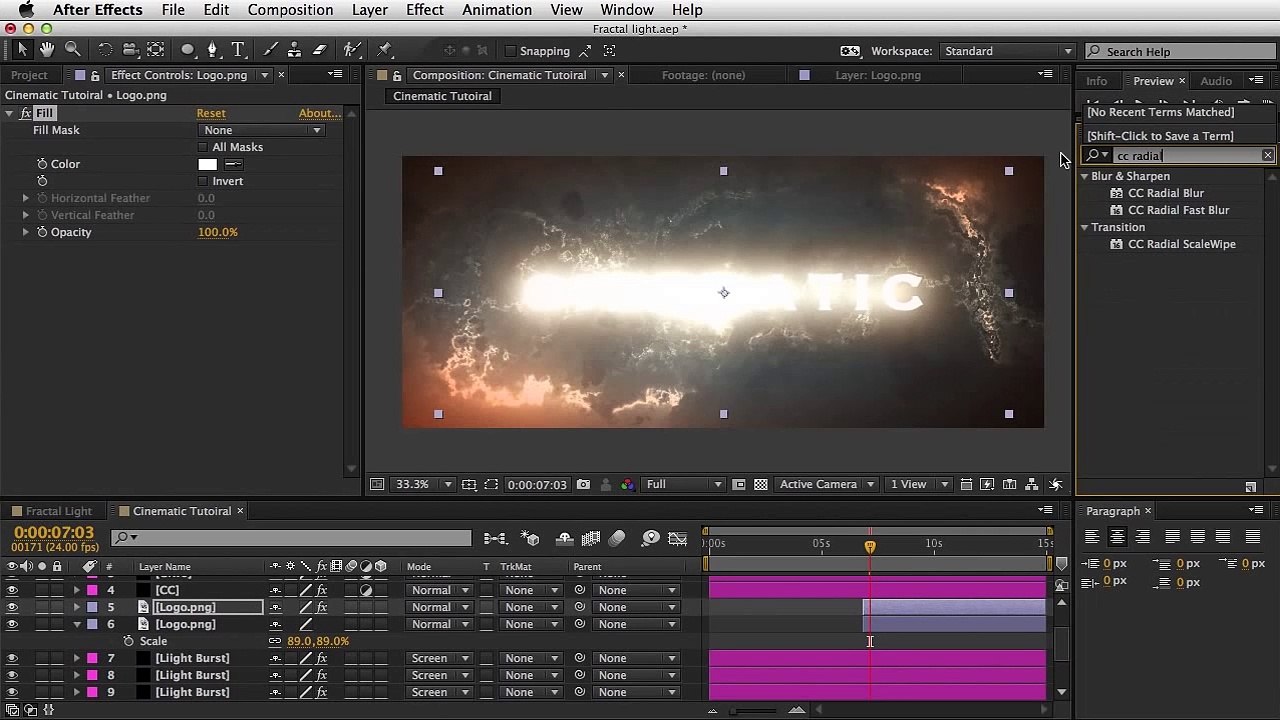Switch to the Fractal Light timeline tab

58,511
